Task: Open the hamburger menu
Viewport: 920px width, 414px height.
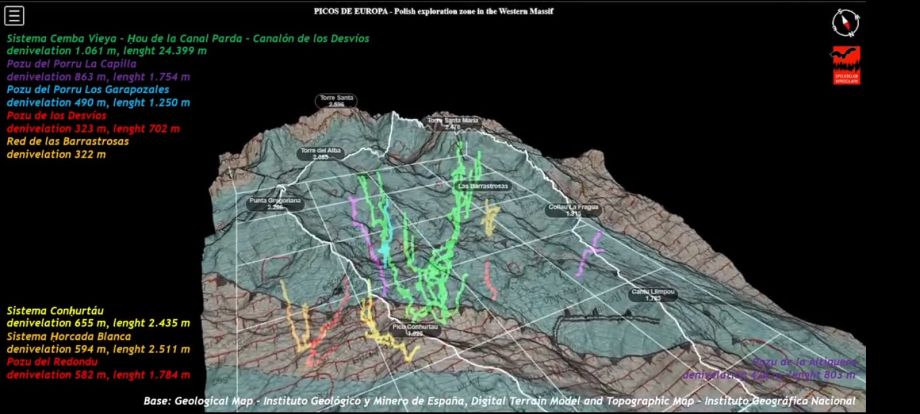Action: [15, 16]
